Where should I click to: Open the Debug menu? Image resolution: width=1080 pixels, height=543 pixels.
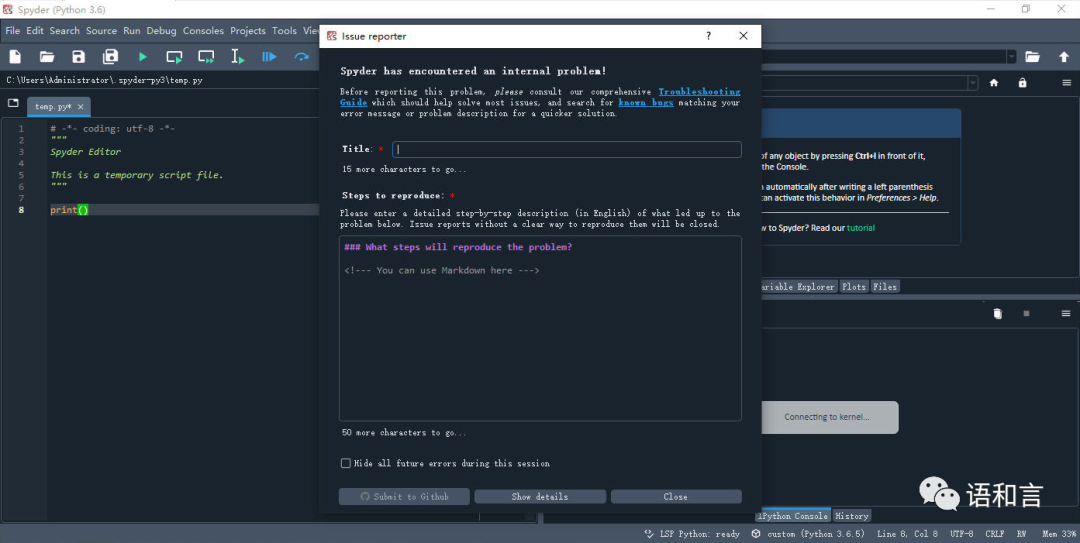point(161,30)
